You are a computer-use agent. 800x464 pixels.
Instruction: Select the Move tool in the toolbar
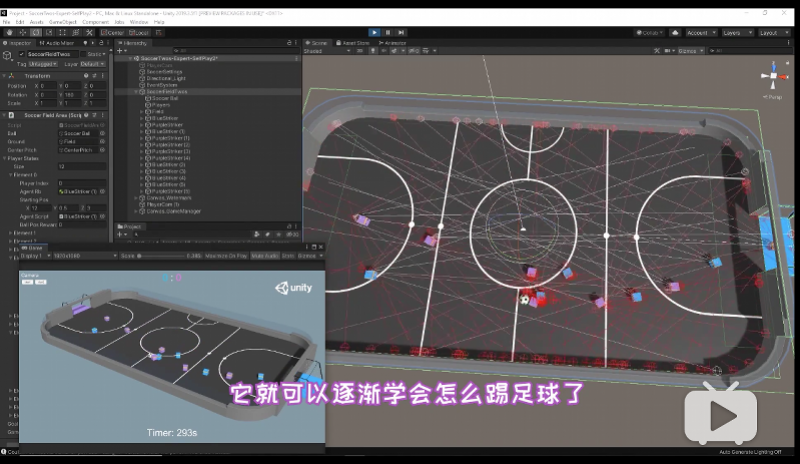[x=21, y=32]
